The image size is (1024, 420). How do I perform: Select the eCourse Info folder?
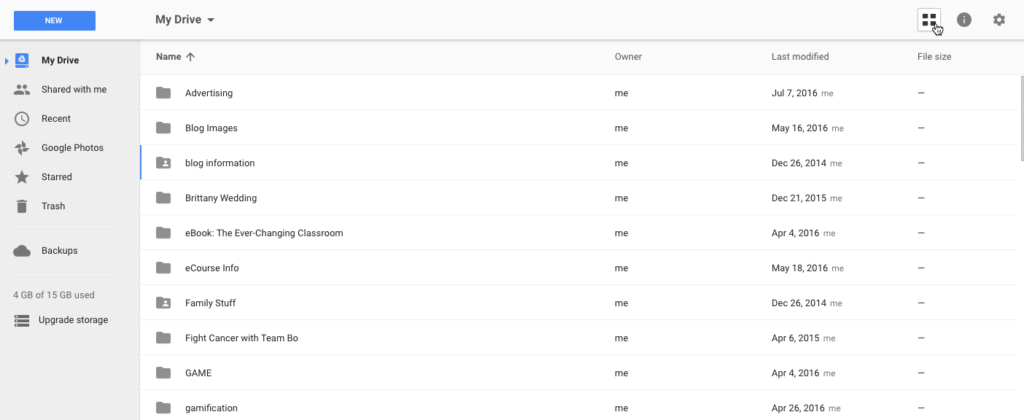click(579, 268)
